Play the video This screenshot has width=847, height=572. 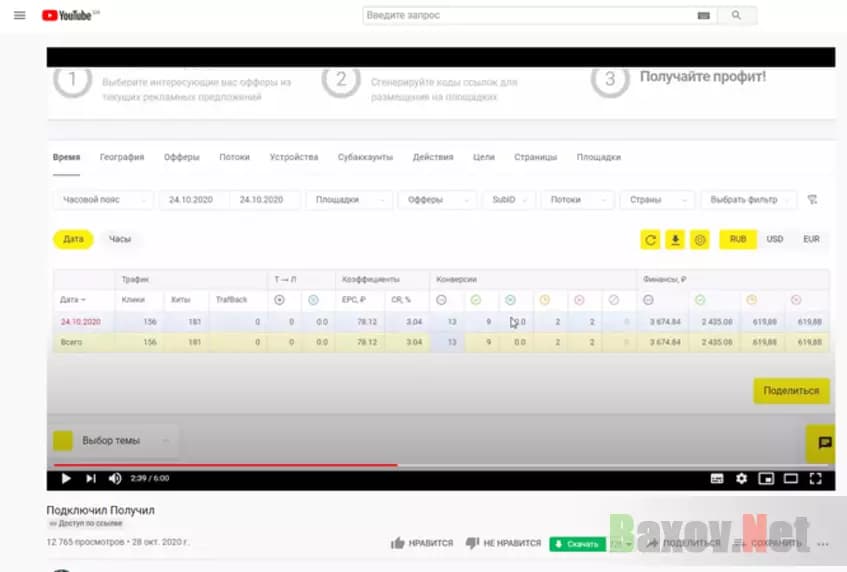pyautogui.click(x=66, y=479)
